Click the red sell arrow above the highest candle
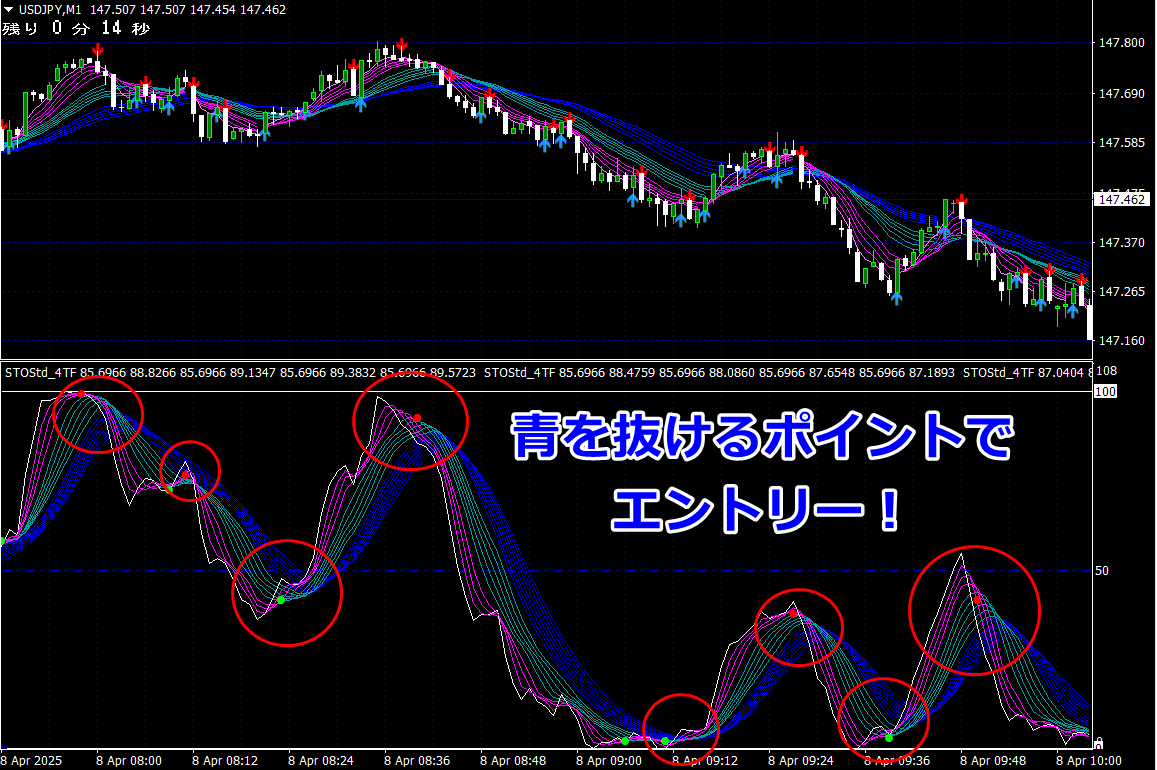This screenshot has height=770, width=1157. pyautogui.click(x=401, y=45)
